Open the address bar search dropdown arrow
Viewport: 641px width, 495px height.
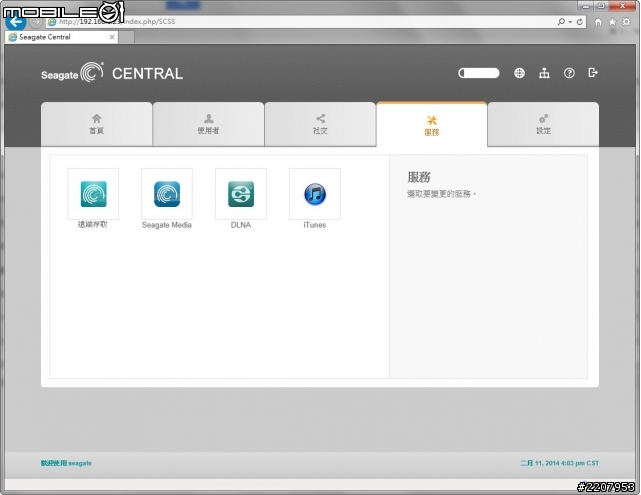570,22
